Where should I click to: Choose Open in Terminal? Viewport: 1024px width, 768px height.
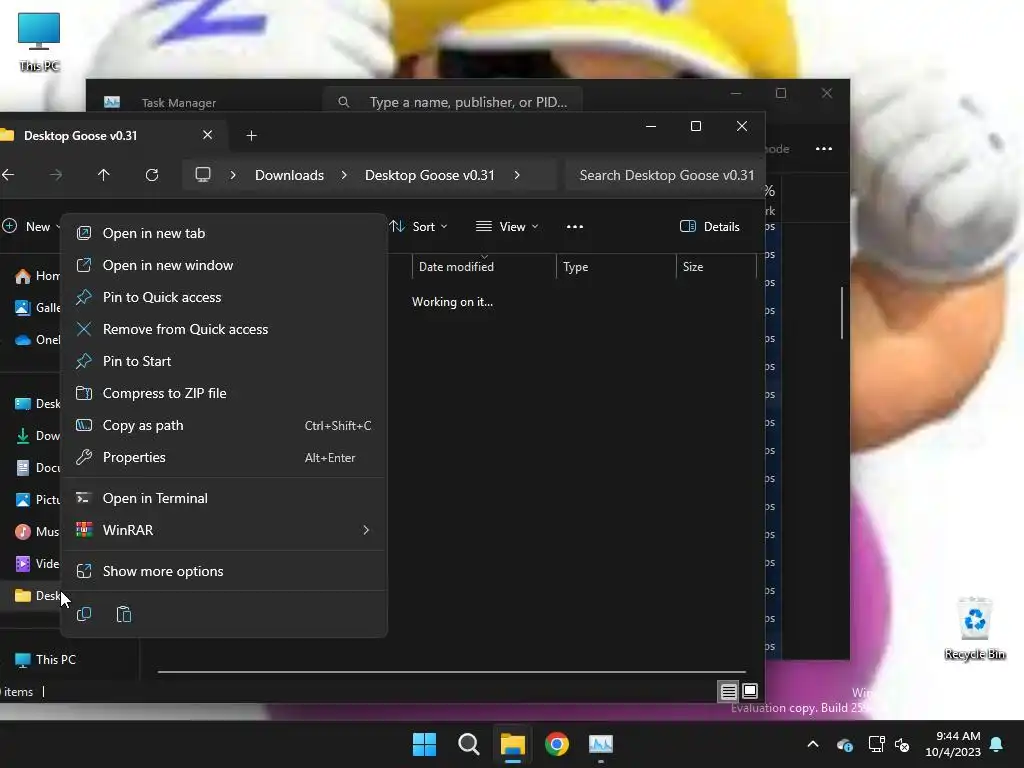pos(224,498)
